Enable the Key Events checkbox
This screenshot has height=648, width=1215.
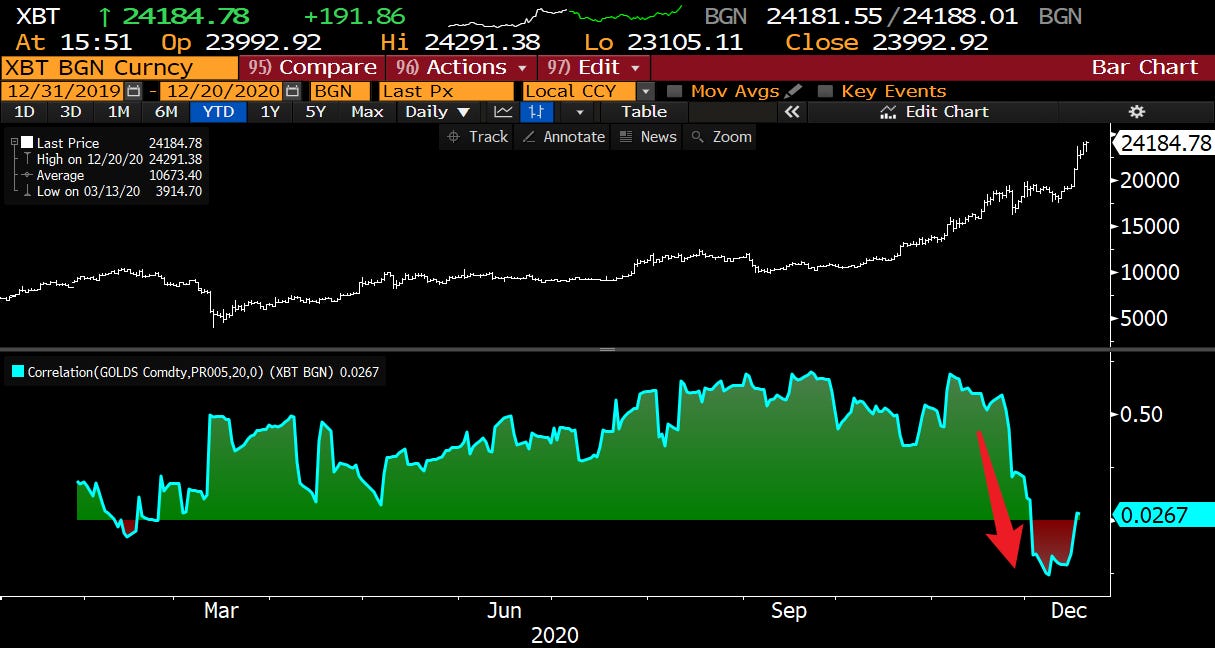825,91
